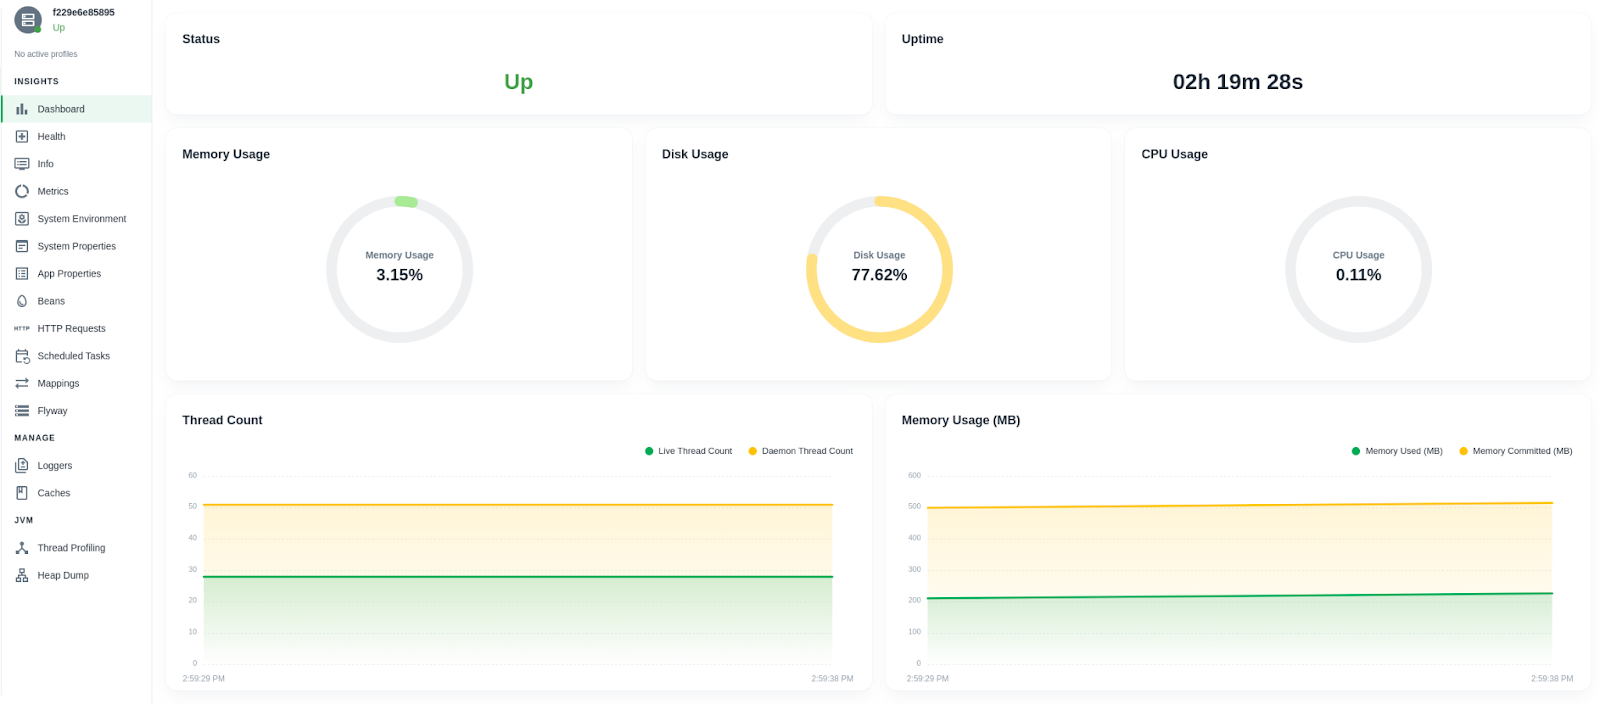Click the Scheduled Tasks calendar icon

(x=22, y=356)
